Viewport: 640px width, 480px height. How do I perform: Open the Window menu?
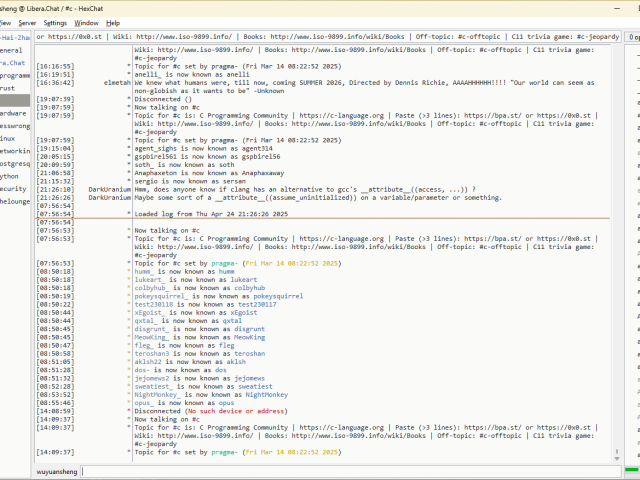point(87,22)
